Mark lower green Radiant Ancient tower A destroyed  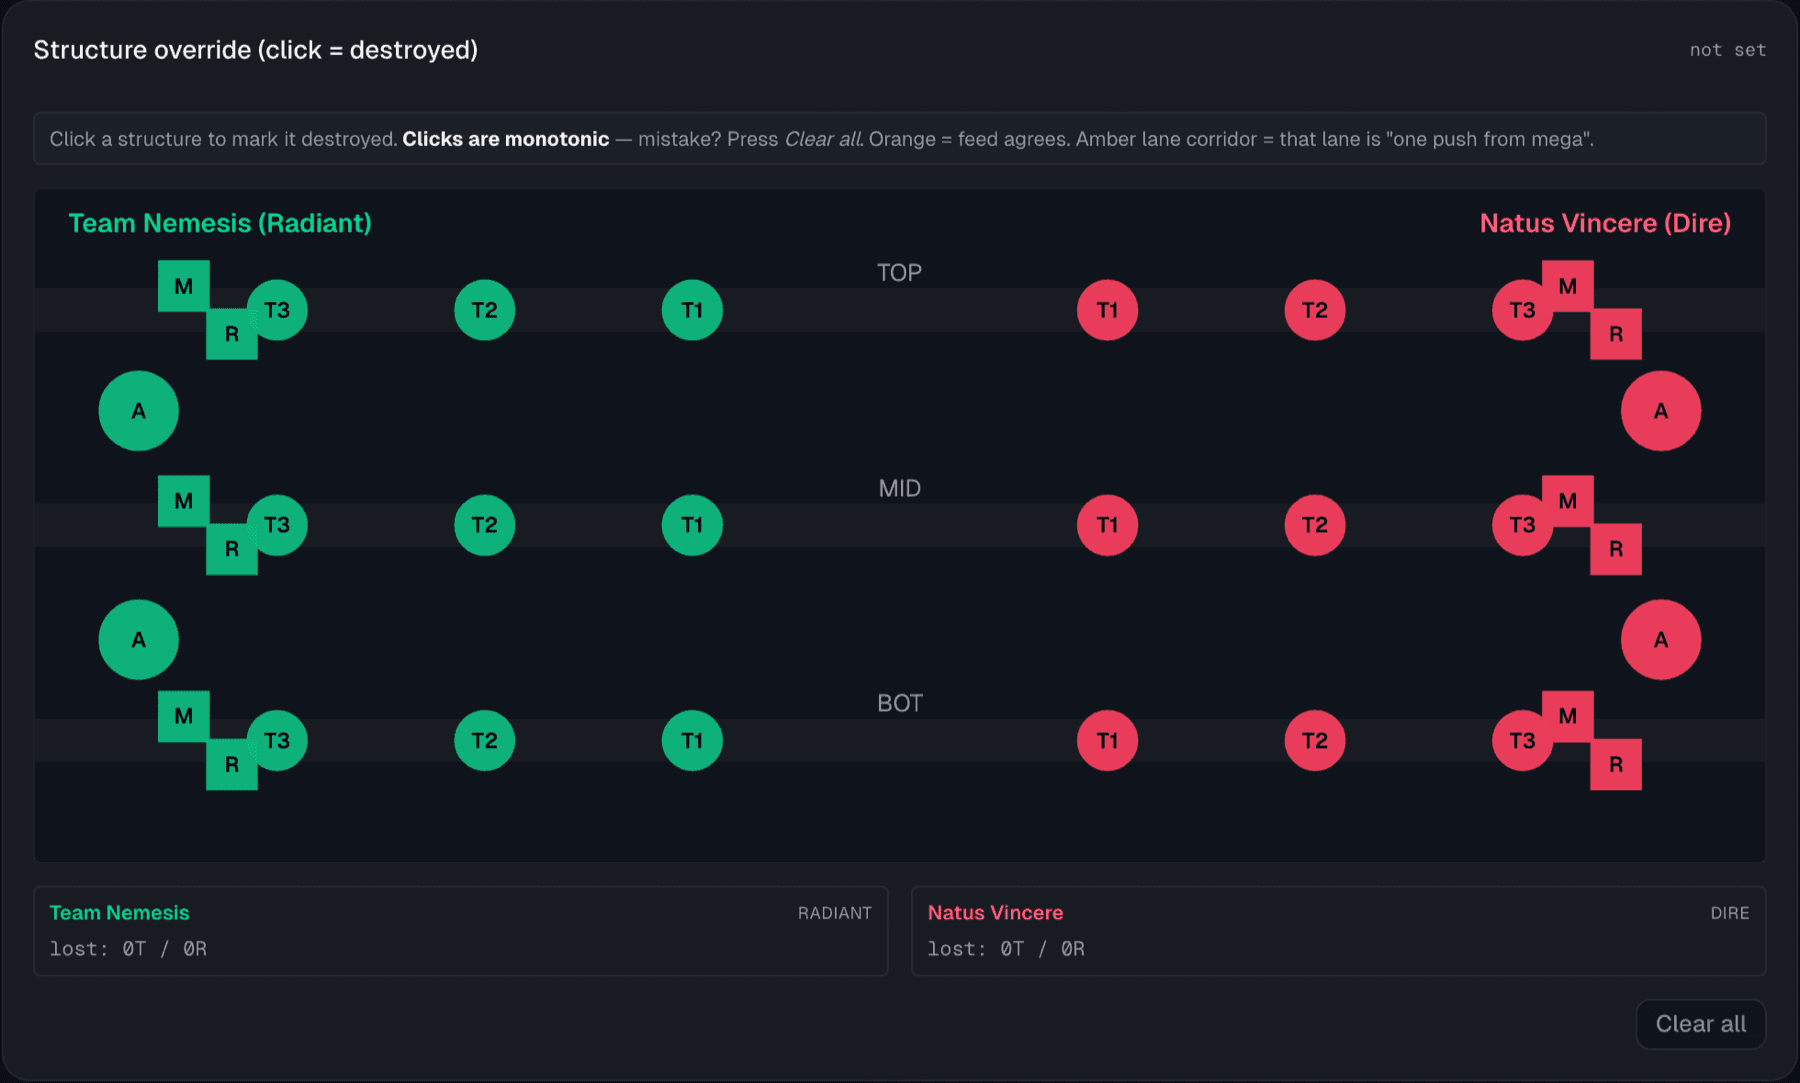(x=139, y=640)
